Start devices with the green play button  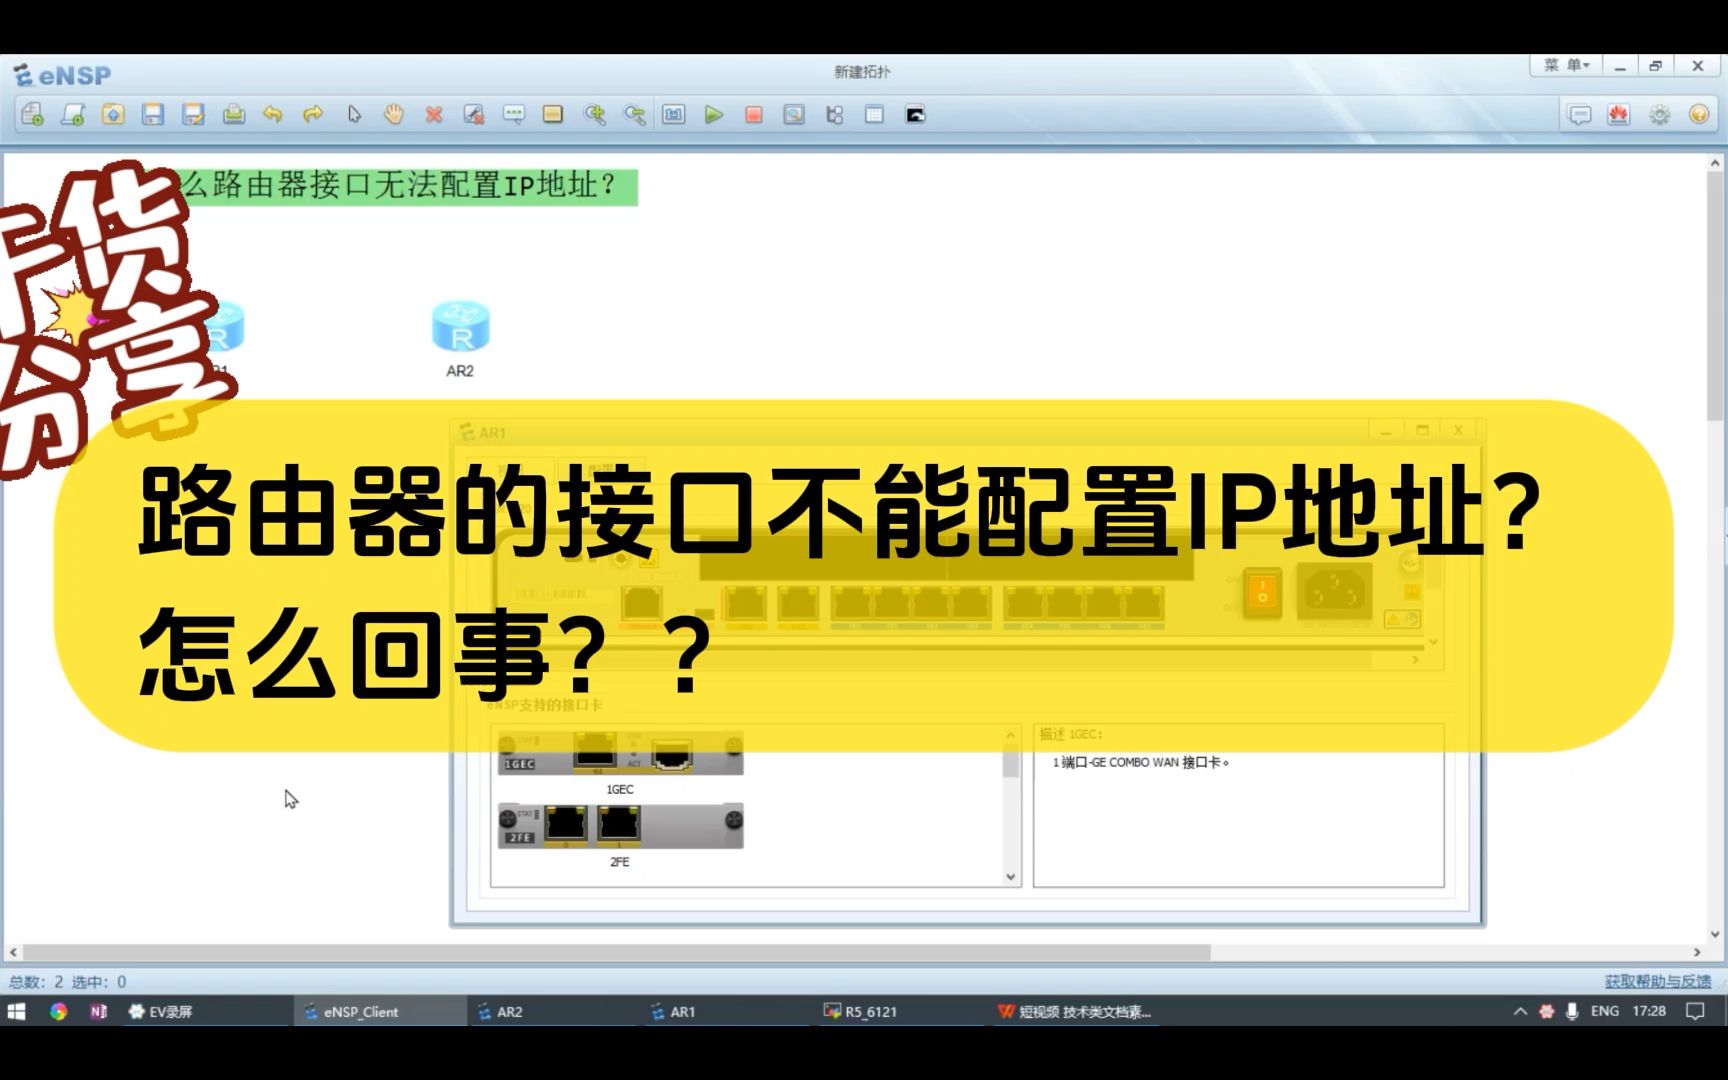point(714,115)
